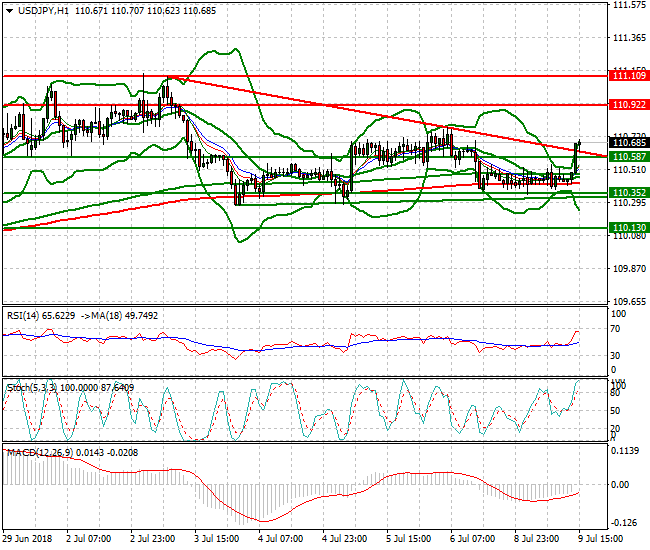Select the 6 Jul 07:00 time label
This screenshot has width=650, height=550.
click(x=473, y=539)
